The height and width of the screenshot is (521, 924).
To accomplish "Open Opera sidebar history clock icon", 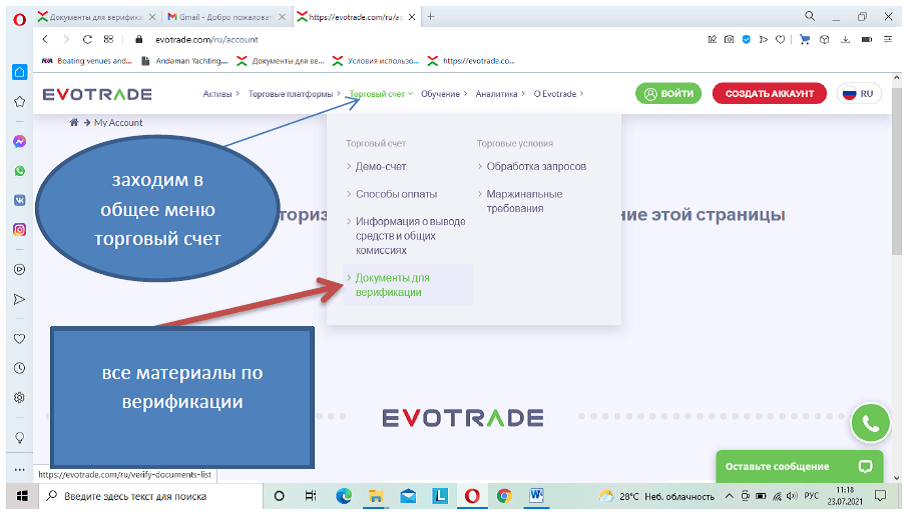I will 19,368.
